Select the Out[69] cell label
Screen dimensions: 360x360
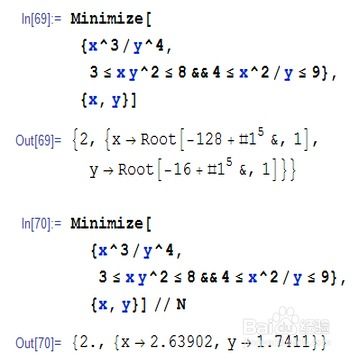[x=38, y=141]
